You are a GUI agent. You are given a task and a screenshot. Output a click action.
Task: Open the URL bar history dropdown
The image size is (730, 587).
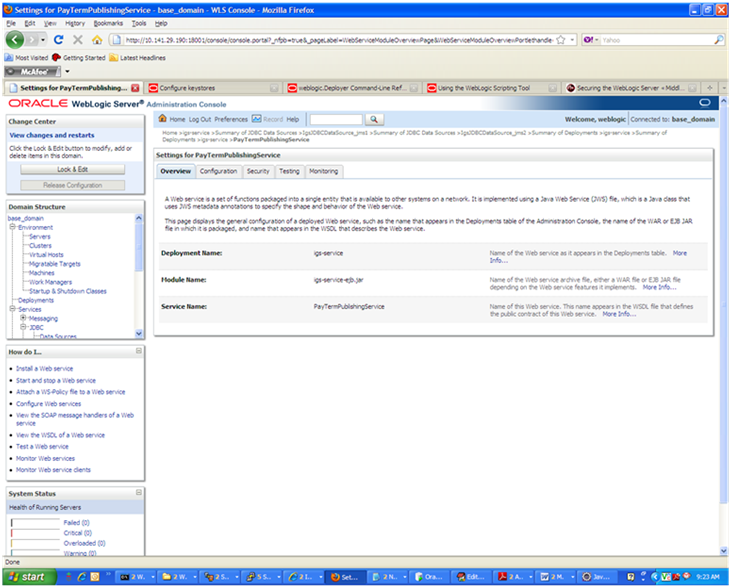[x=572, y=40]
